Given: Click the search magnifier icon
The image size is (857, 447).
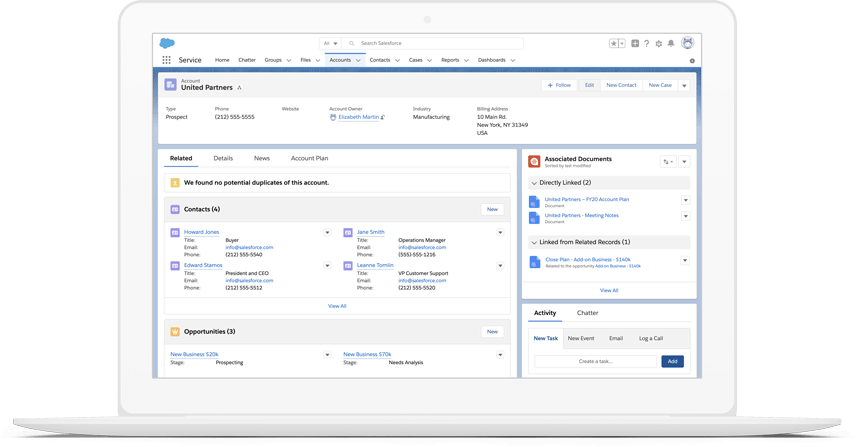Looking at the screenshot, I should click(351, 43).
